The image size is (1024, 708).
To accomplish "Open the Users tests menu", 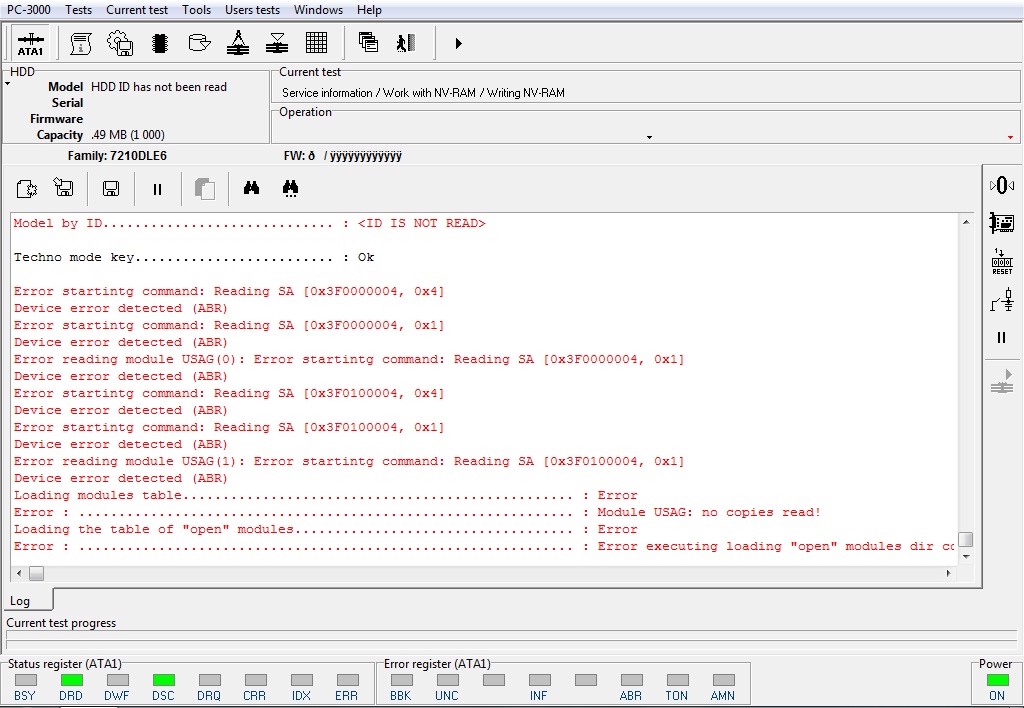I will click(252, 10).
